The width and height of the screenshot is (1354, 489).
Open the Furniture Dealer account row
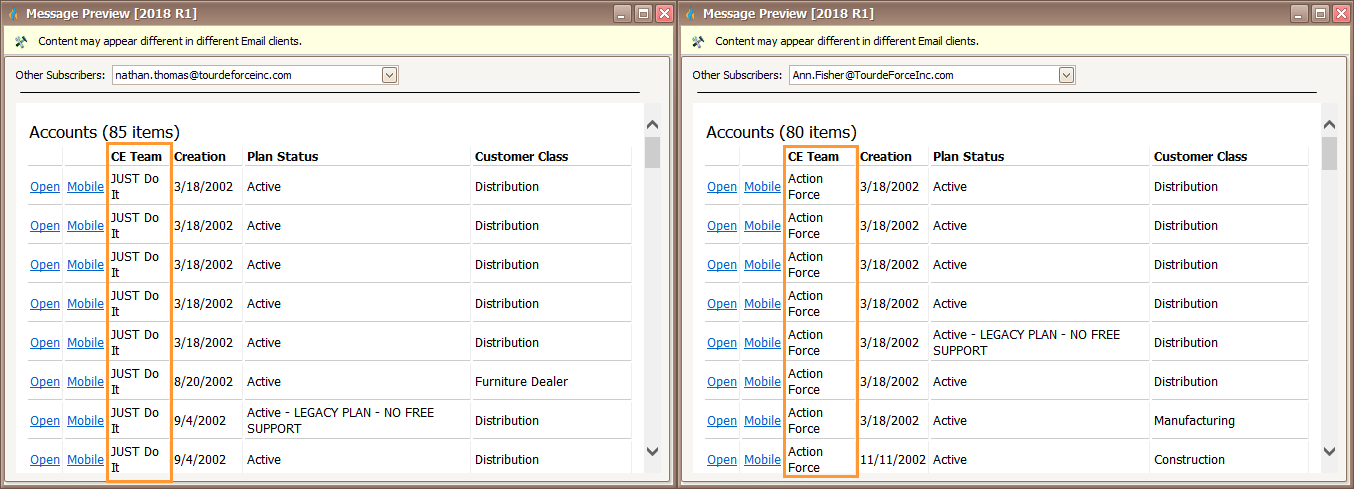45,381
